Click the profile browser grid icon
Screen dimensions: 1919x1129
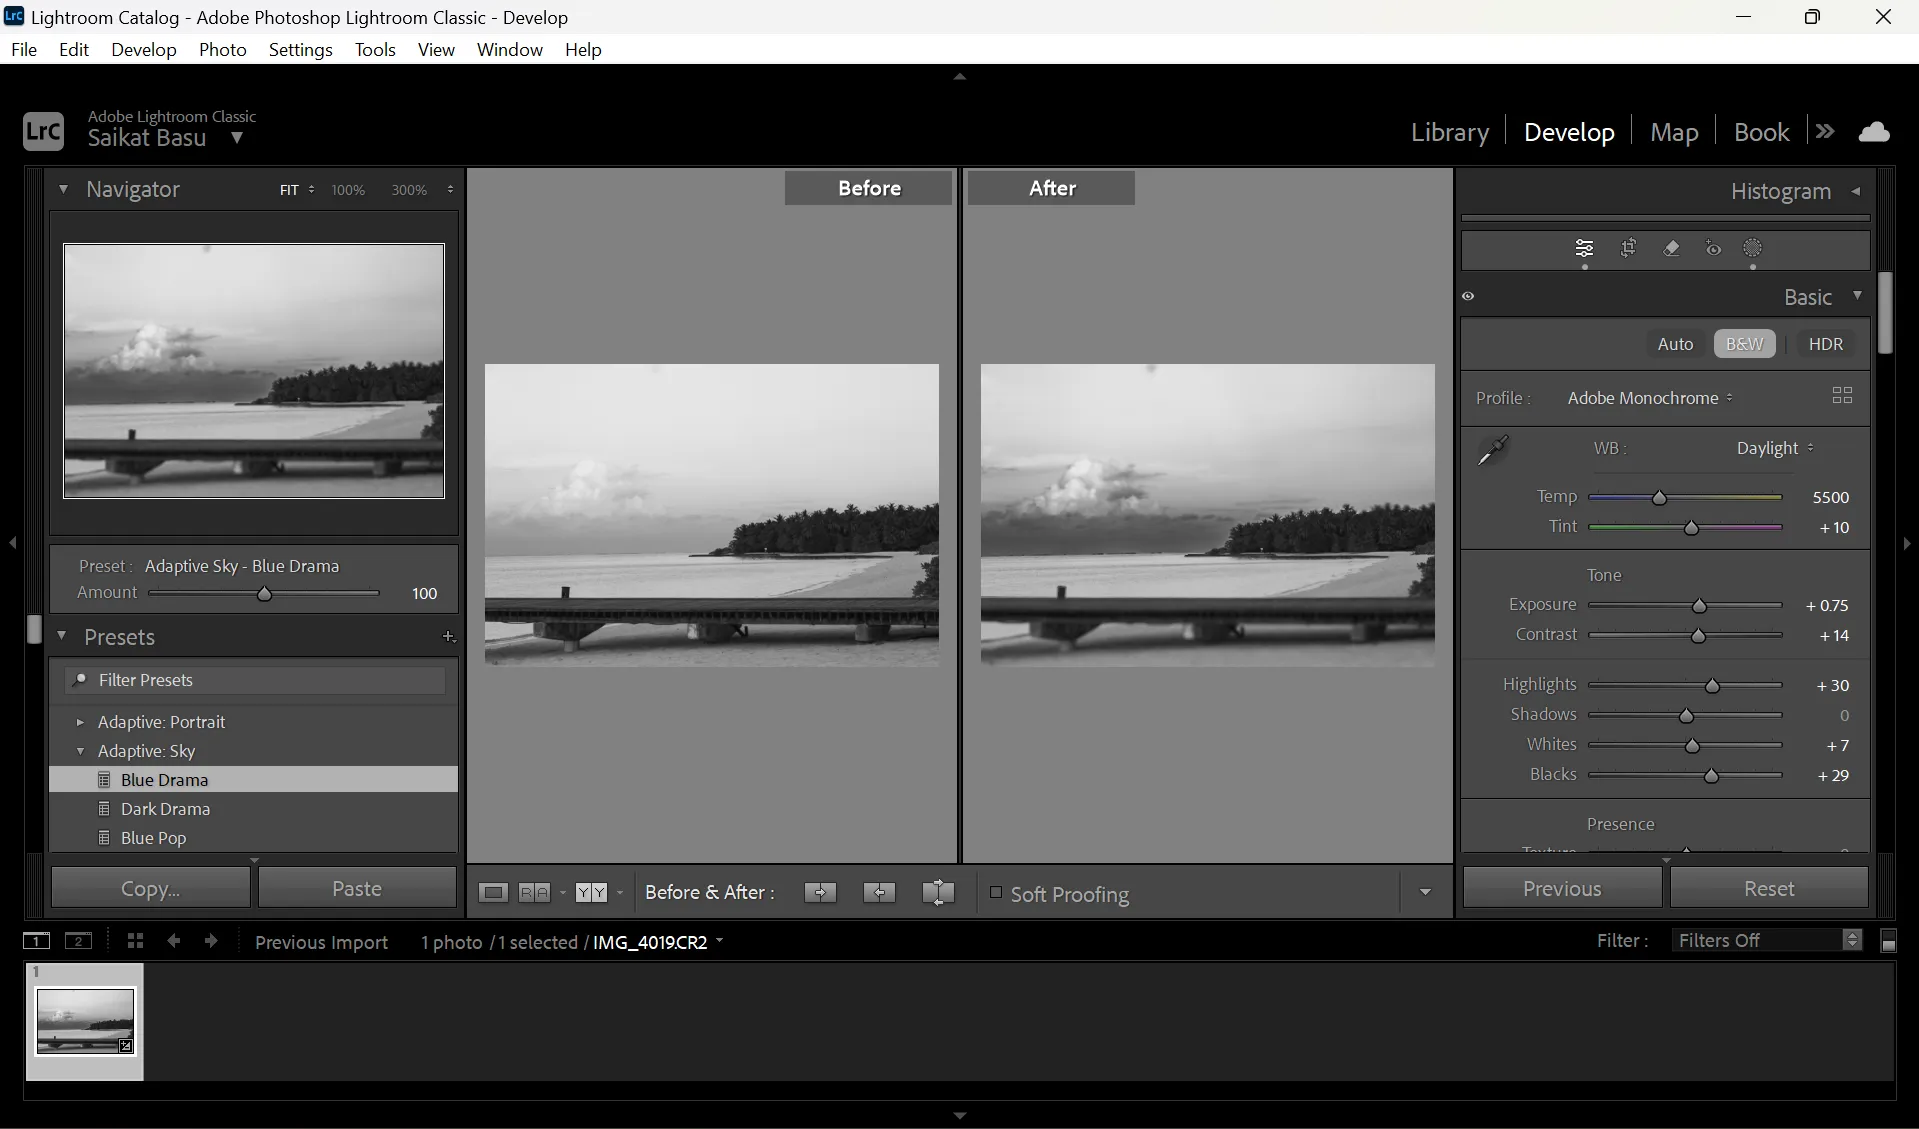pyautogui.click(x=1841, y=396)
